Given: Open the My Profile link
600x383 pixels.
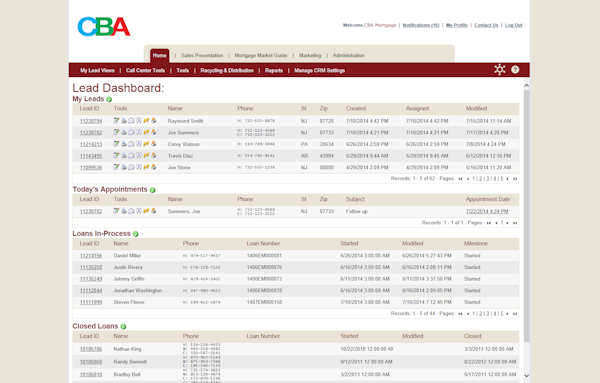Looking at the screenshot, I should click(x=457, y=25).
